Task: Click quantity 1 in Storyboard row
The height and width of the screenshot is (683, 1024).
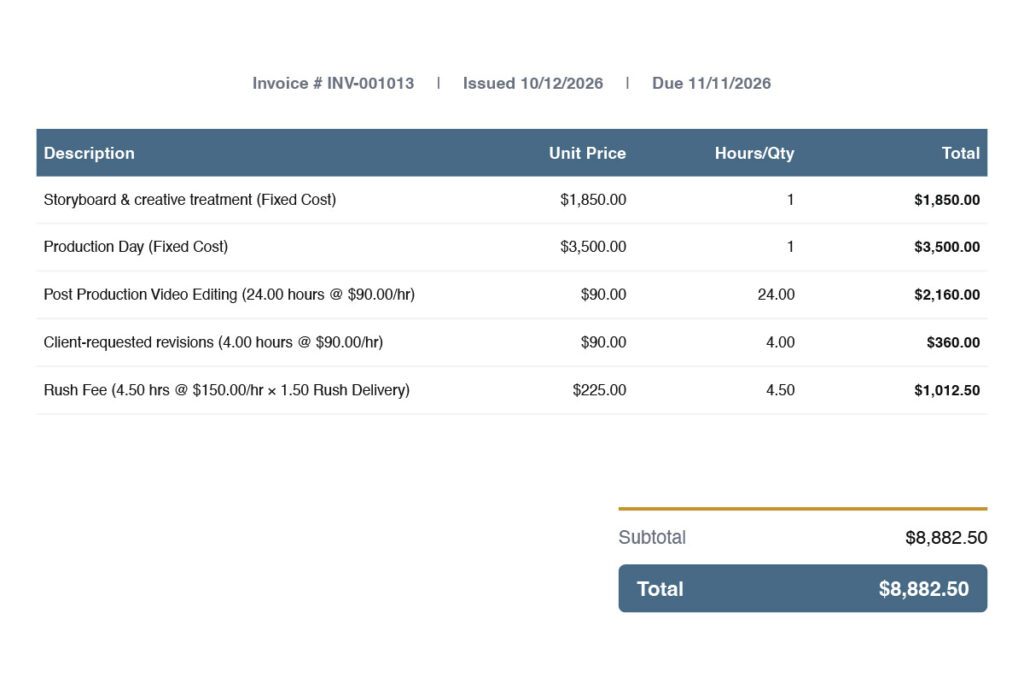Action: point(790,200)
